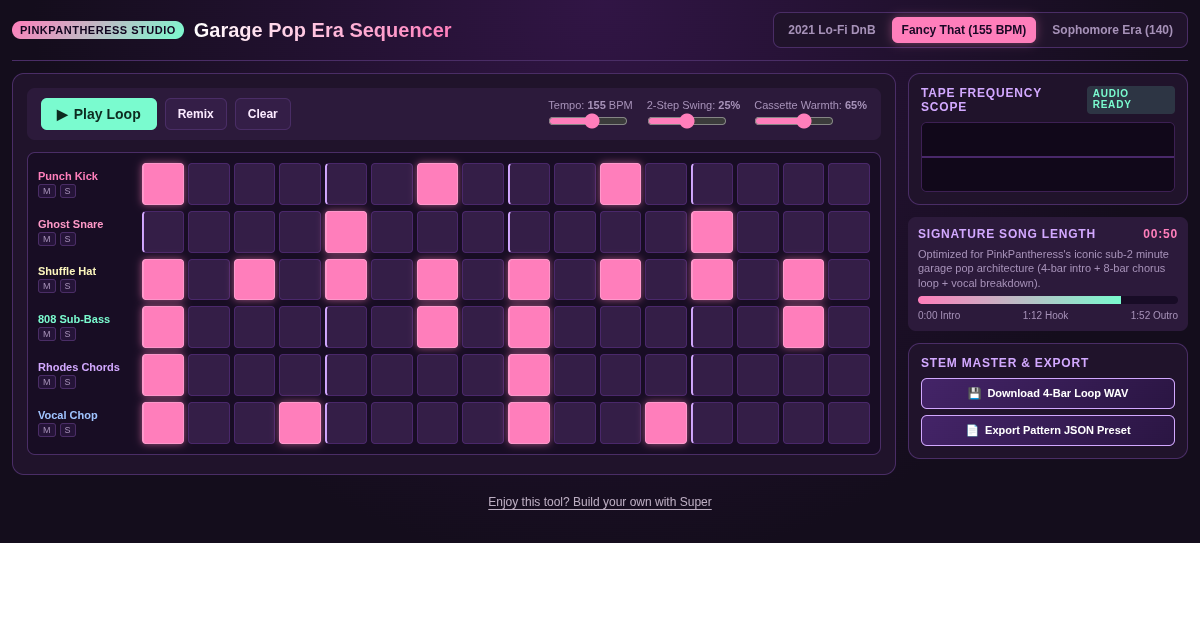Start playback with Play Loop button
The width and height of the screenshot is (1200, 630).
(x=99, y=114)
